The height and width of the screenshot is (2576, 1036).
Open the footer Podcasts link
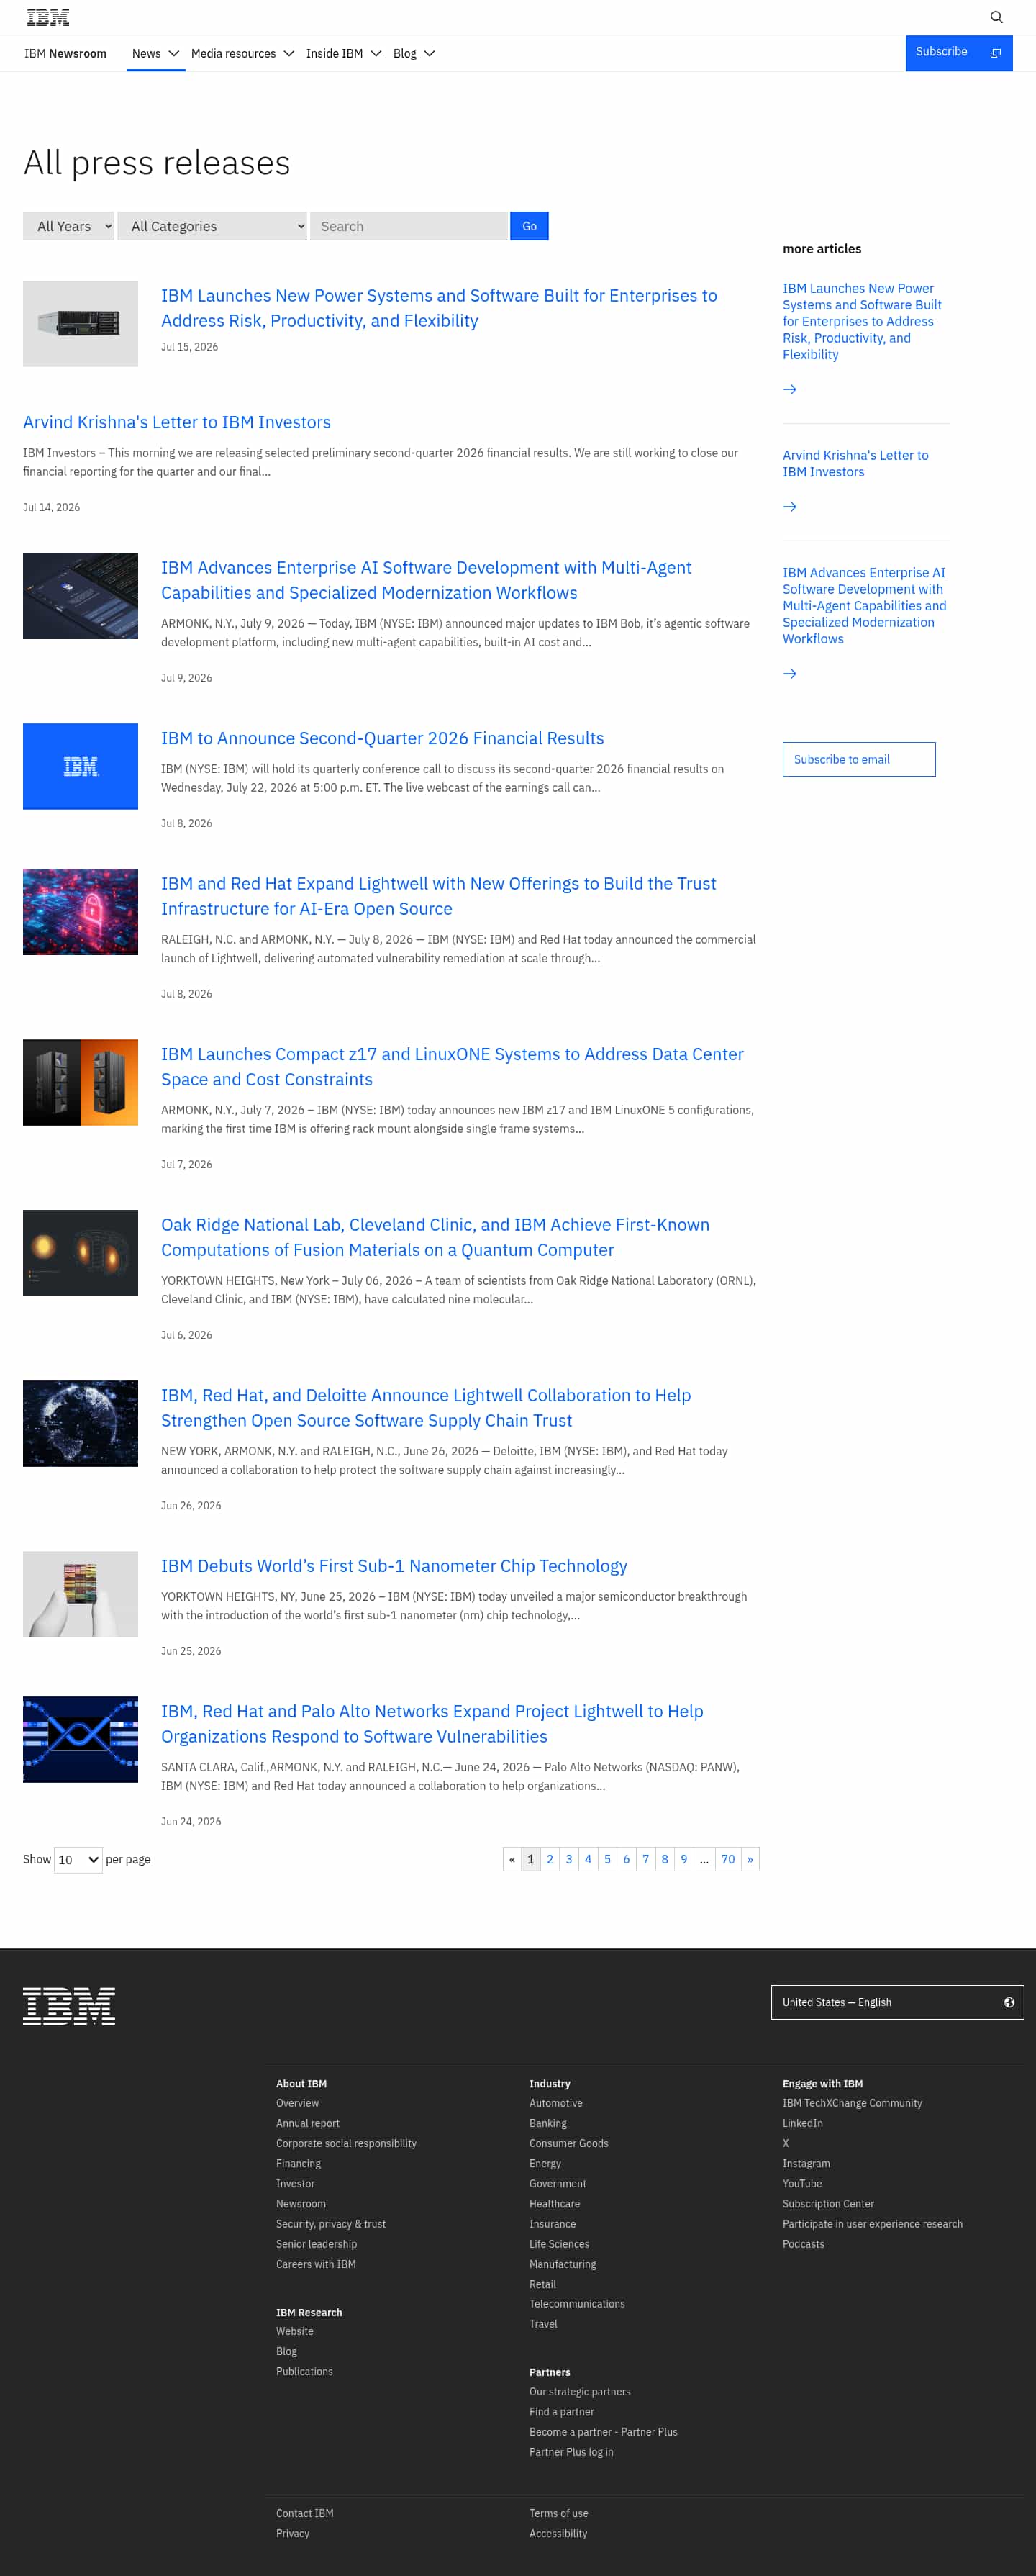click(803, 2244)
